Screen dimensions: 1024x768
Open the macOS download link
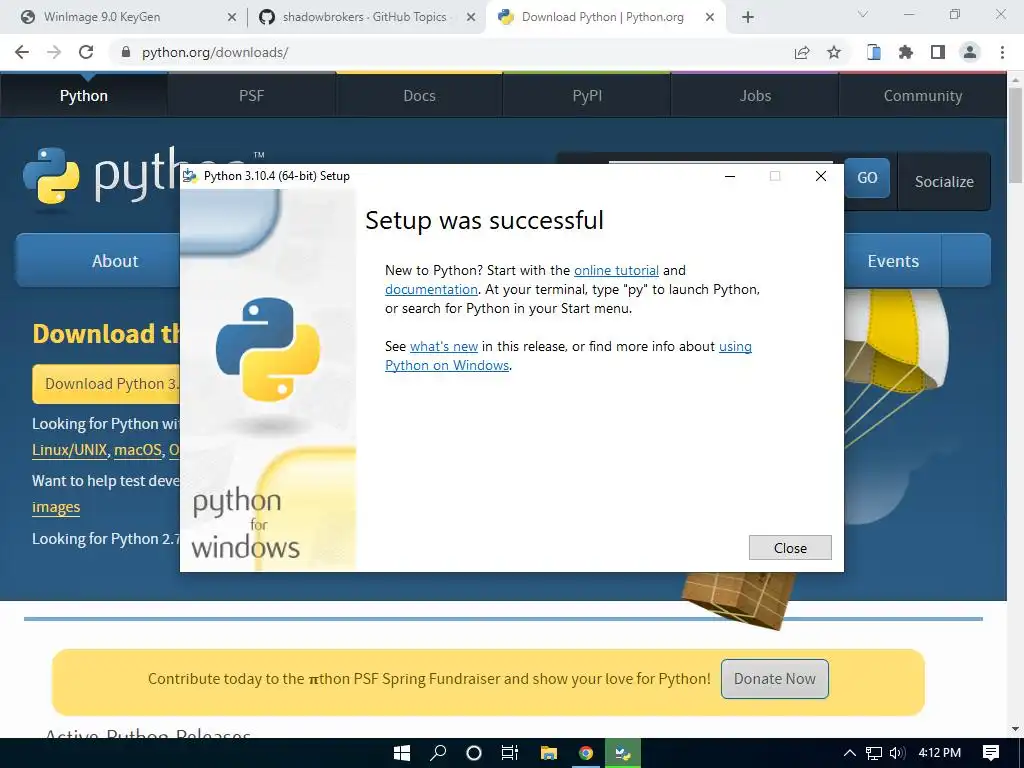click(138, 450)
